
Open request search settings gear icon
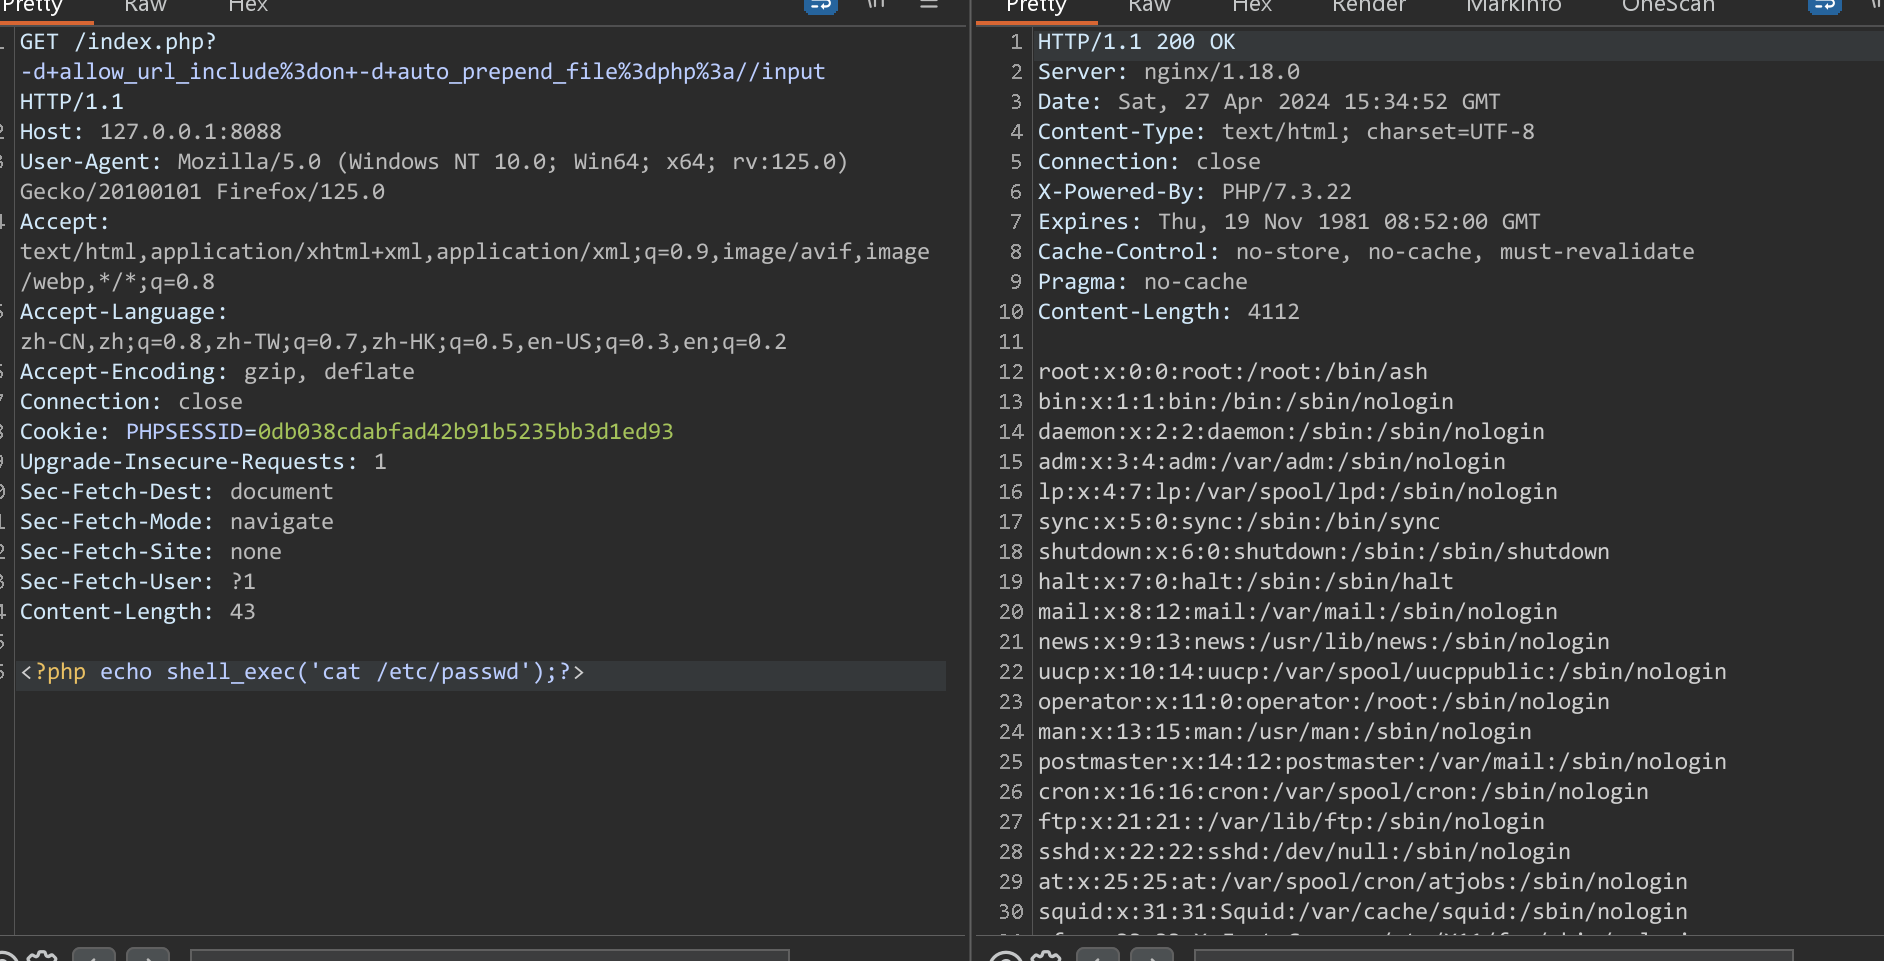pyautogui.click(x=42, y=955)
